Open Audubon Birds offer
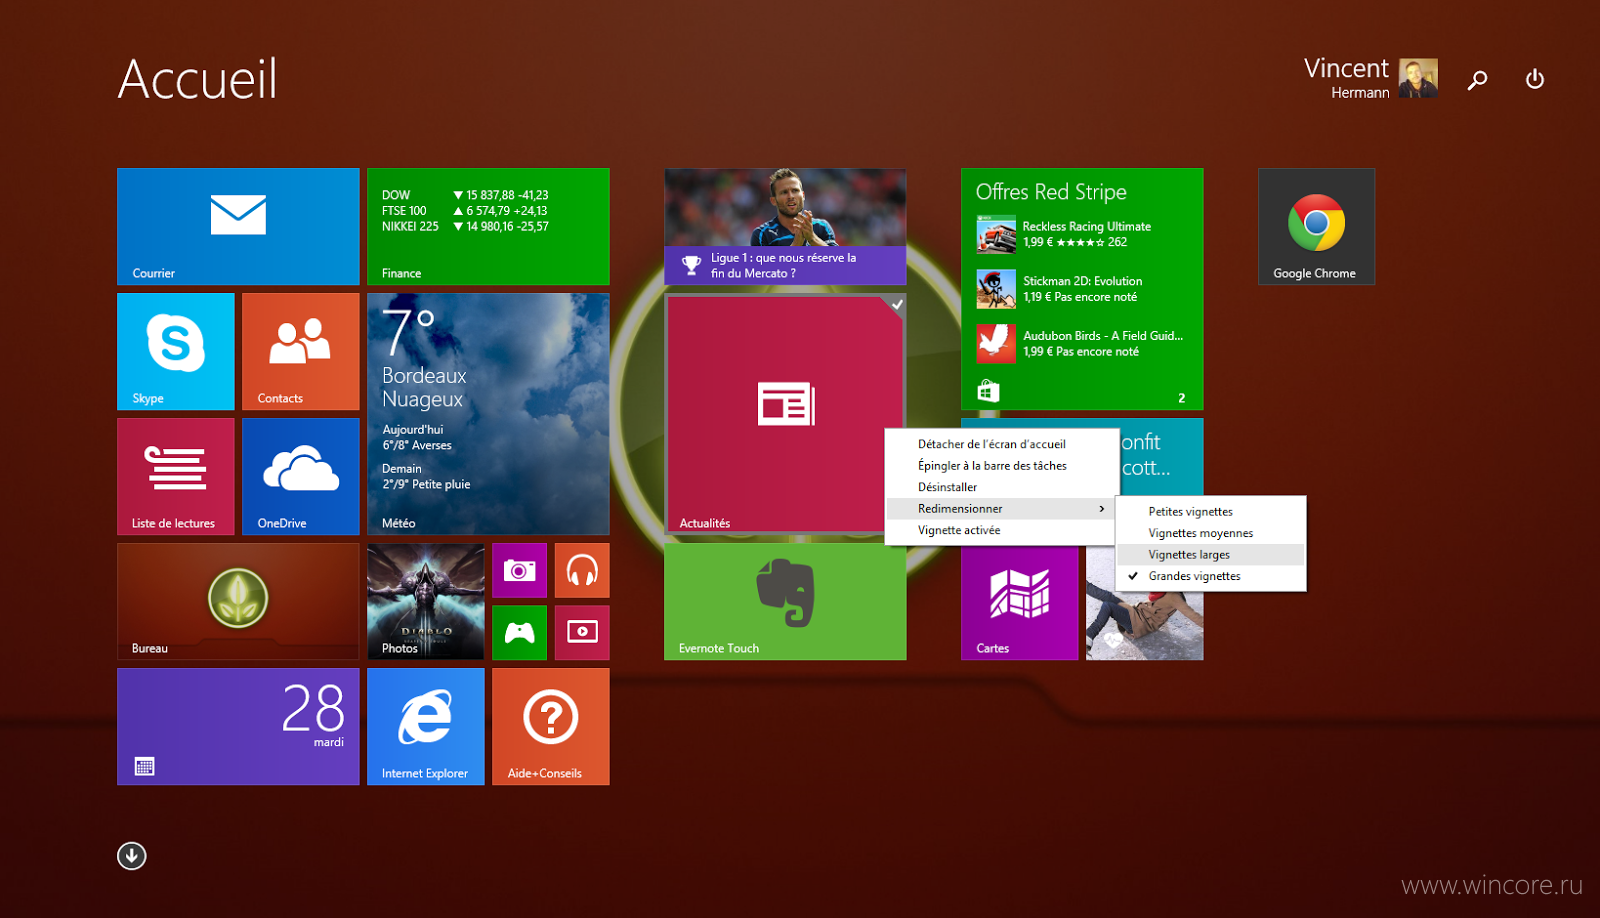1600x918 pixels. (1082, 344)
